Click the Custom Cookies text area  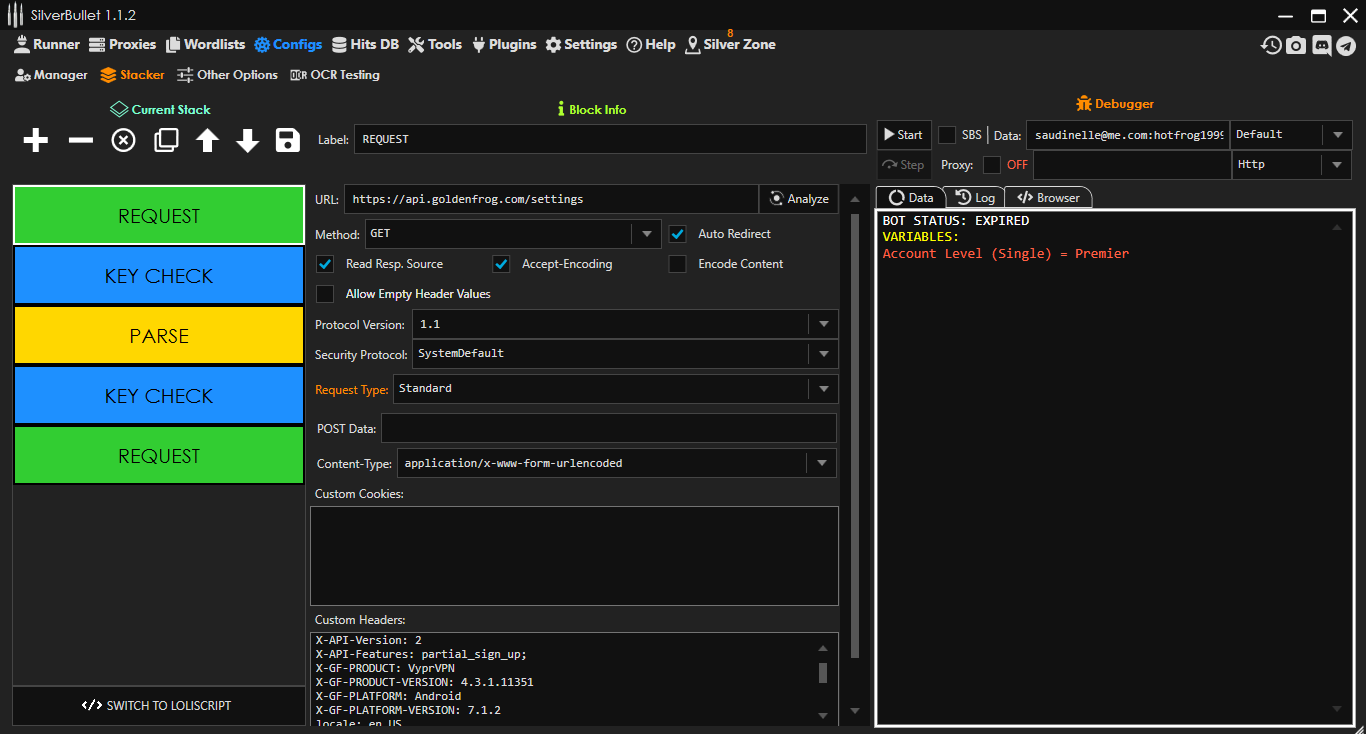[574, 556]
